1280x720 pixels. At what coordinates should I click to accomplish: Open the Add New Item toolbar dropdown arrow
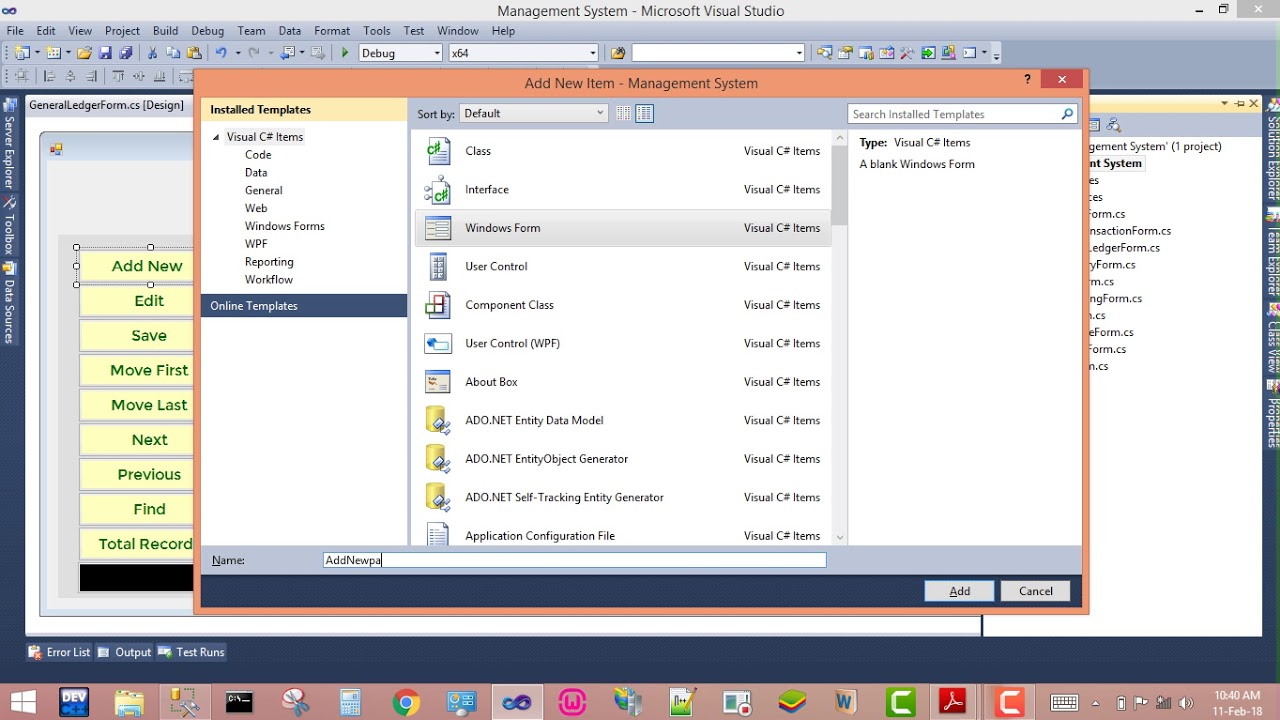68,53
